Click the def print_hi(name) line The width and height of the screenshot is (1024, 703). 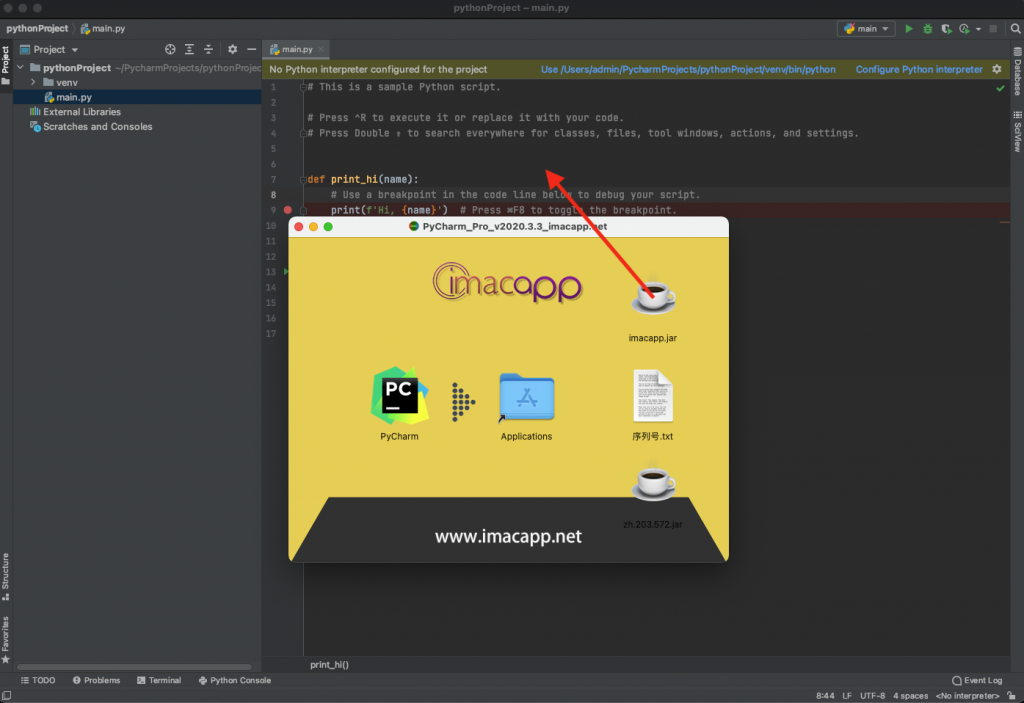click(362, 180)
